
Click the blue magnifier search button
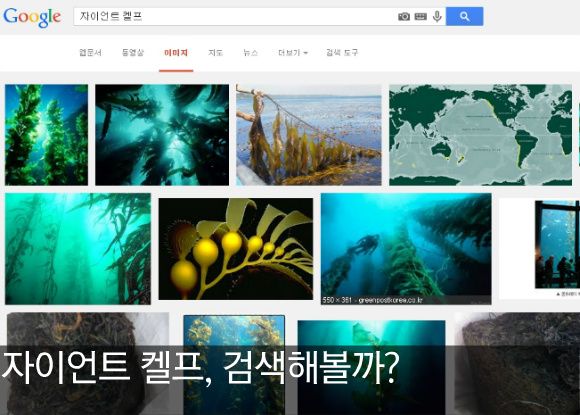click(465, 16)
